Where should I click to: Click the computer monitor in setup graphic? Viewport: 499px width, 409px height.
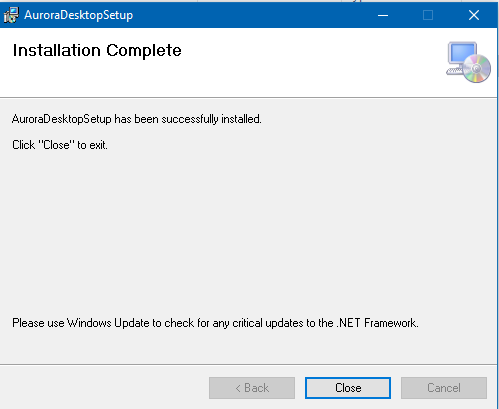pyautogui.click(x=463, y=54)
